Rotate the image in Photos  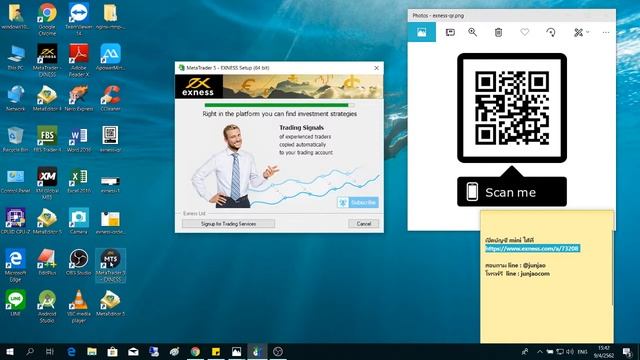click(551, 32)
